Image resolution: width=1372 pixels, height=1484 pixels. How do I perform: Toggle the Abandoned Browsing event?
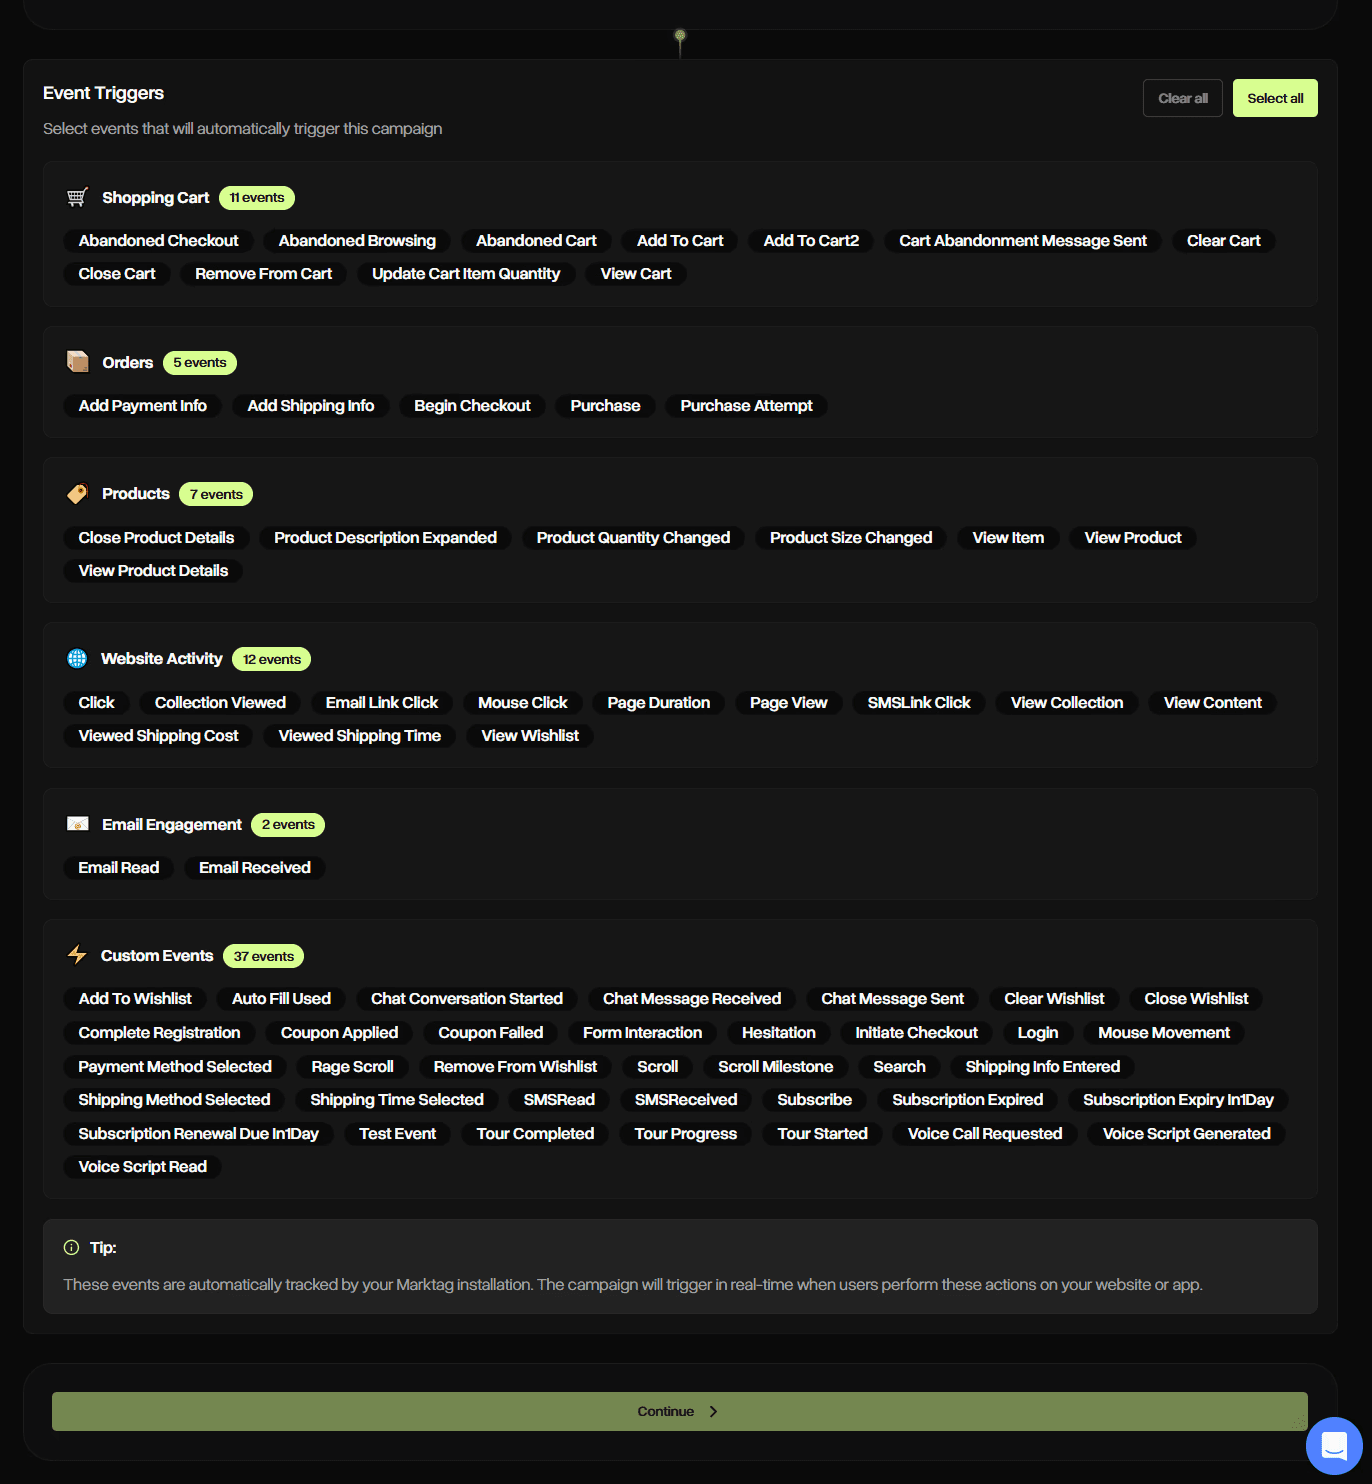click(357, 241)
